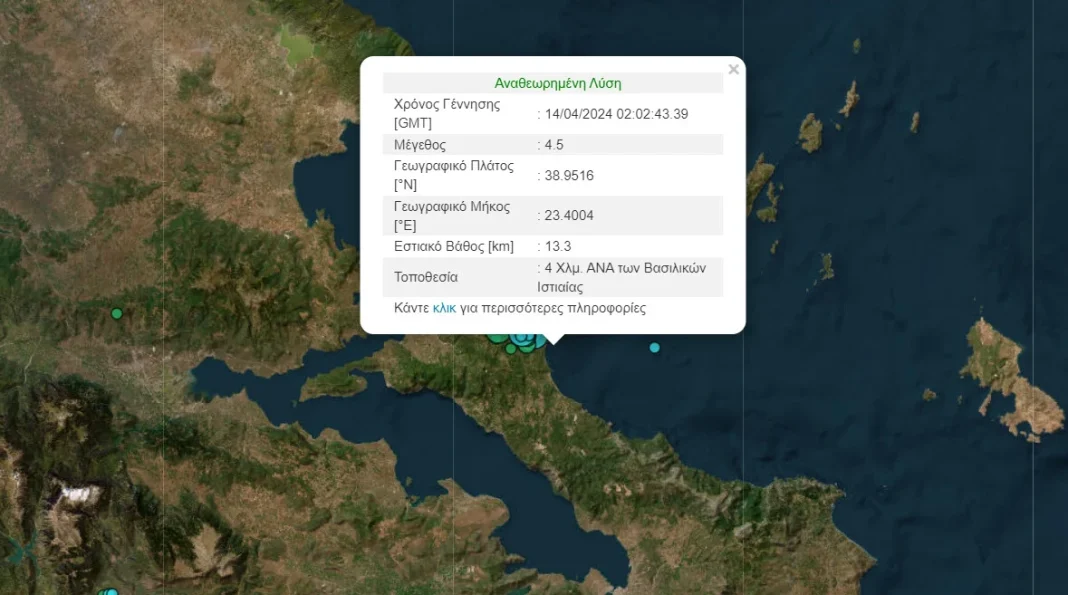1068x595 pixels.
Task: Click the 'Μέγεθος' row label
Action: 420,145
